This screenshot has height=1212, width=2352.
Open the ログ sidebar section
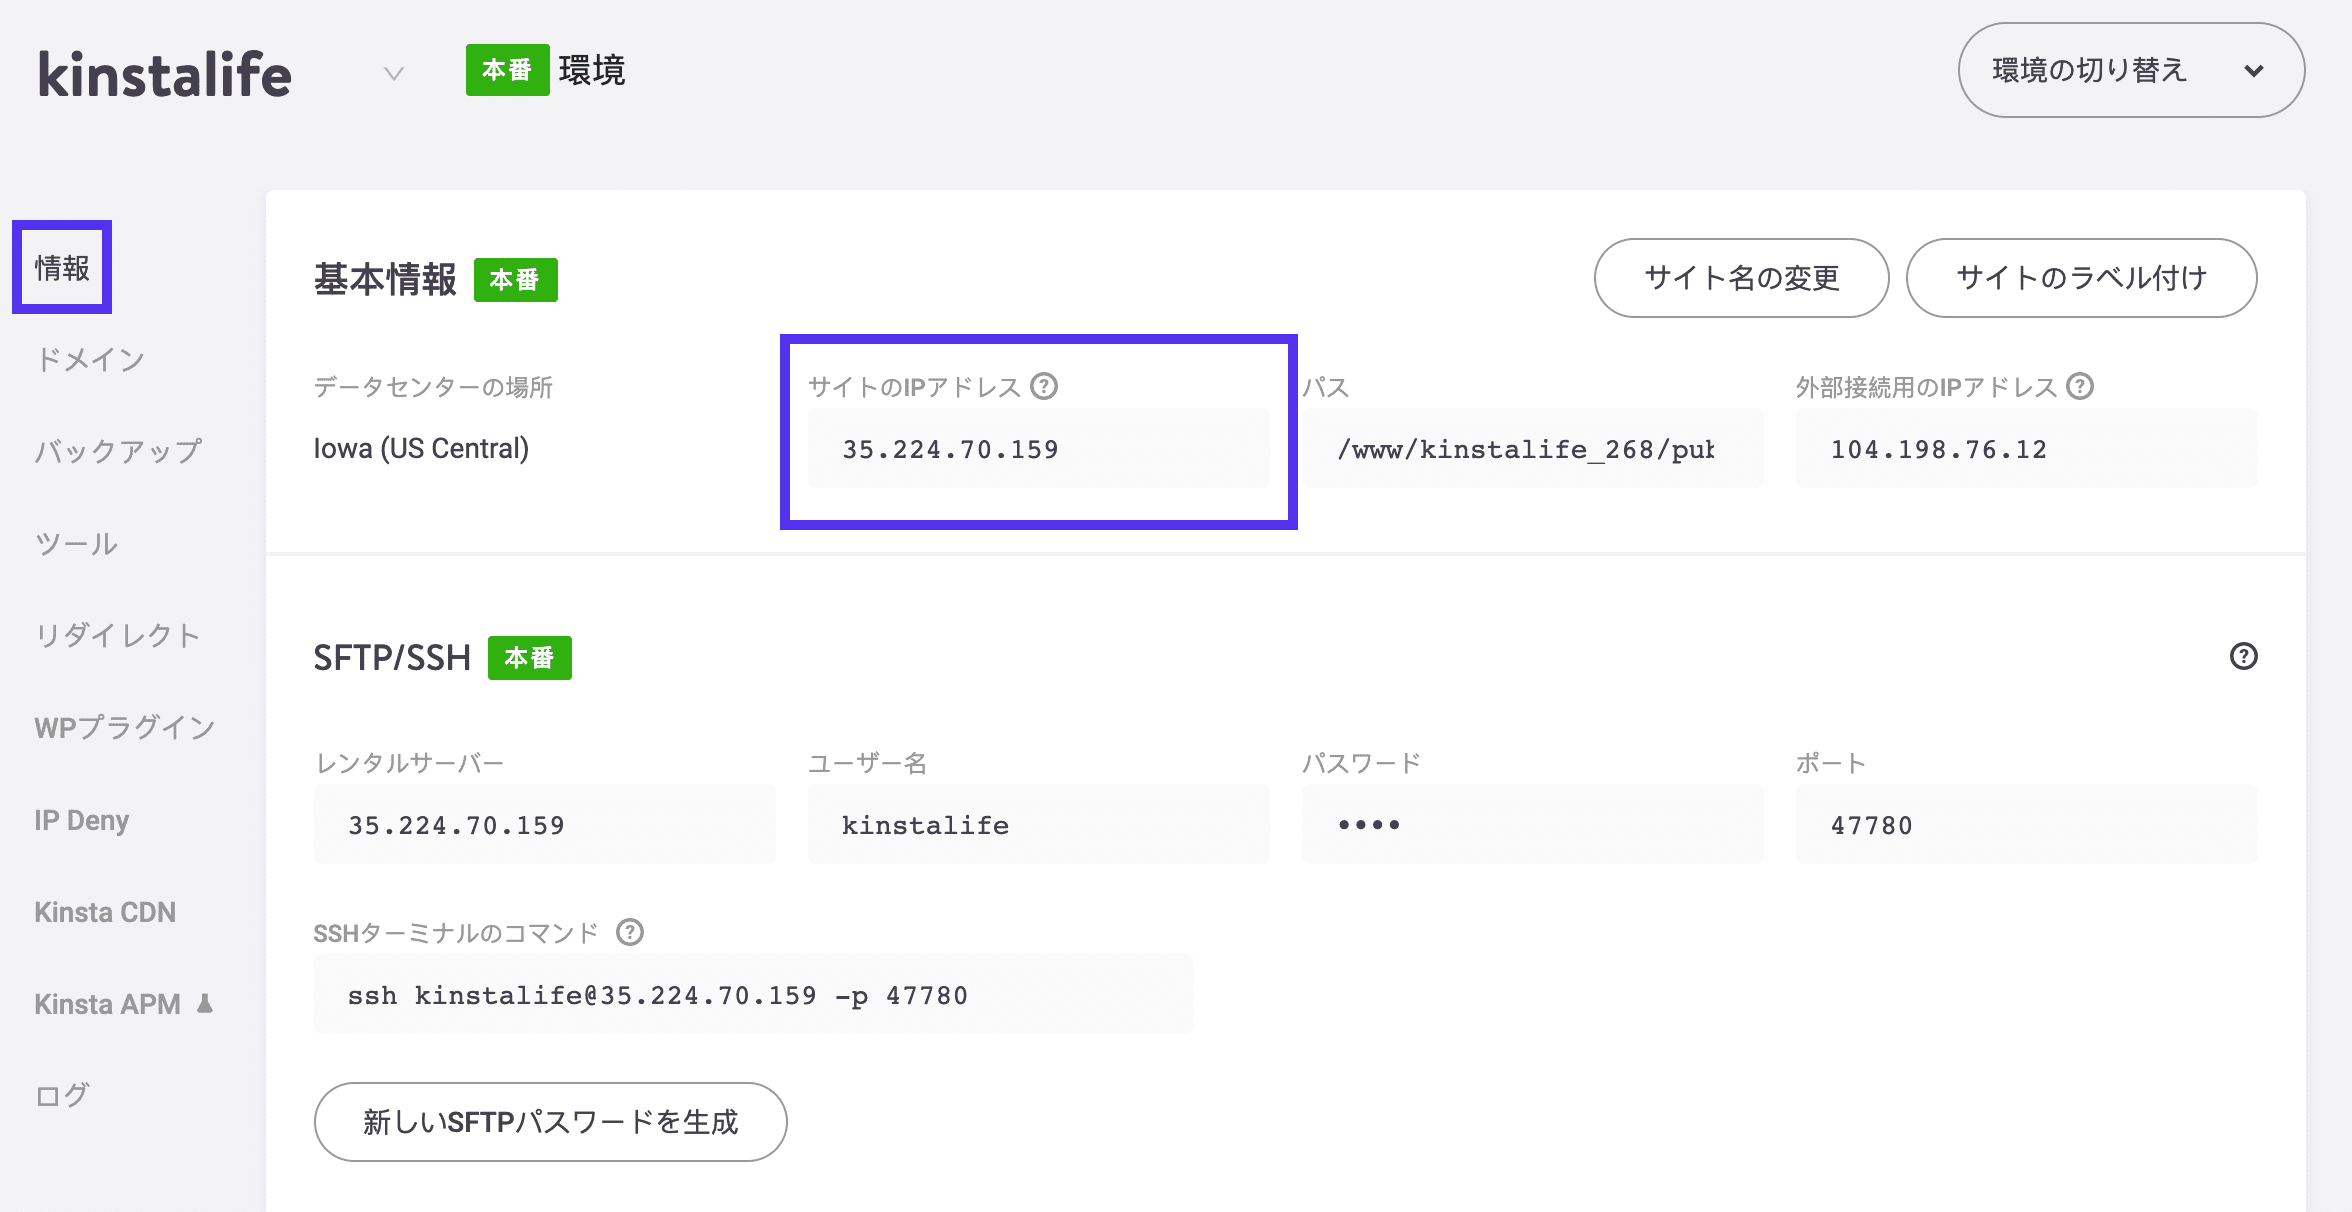62,1095
